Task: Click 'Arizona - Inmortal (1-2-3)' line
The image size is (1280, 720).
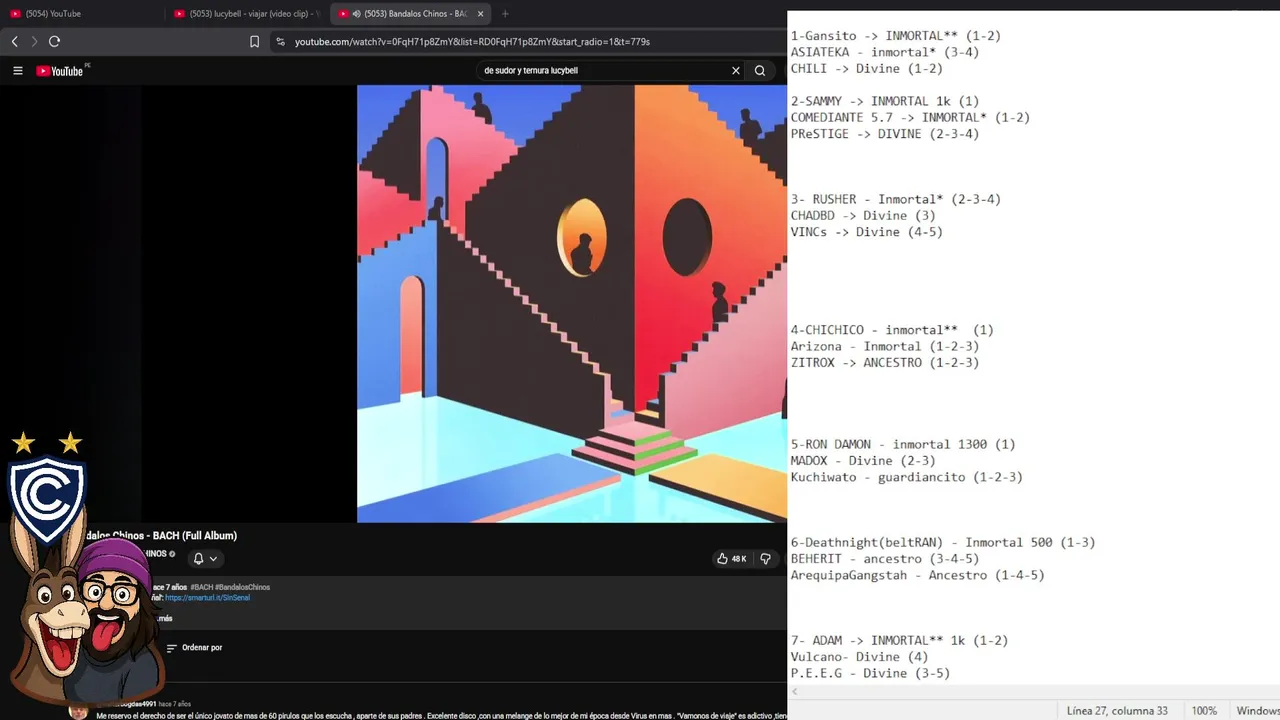Action: pyautogui.click(x=884, y=347)
